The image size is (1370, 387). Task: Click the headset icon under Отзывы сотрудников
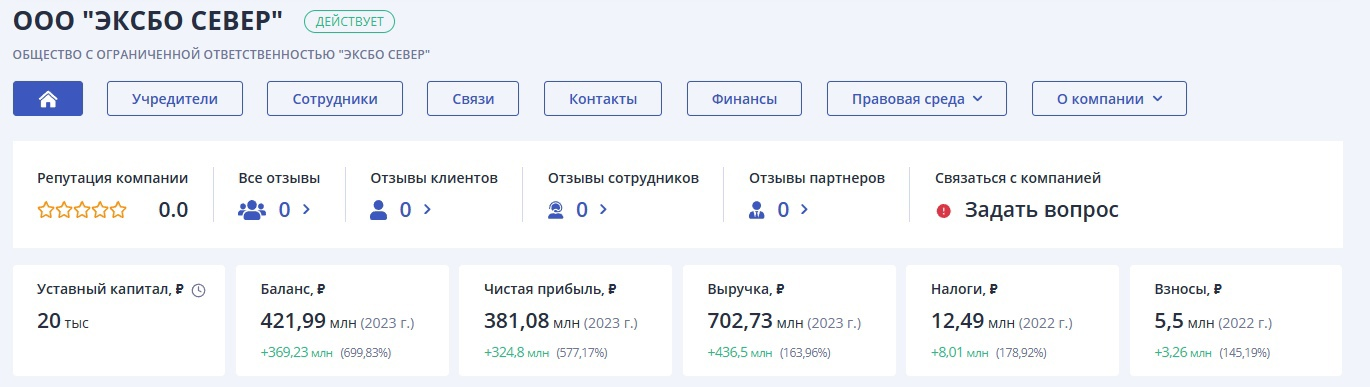pos(556,210)
